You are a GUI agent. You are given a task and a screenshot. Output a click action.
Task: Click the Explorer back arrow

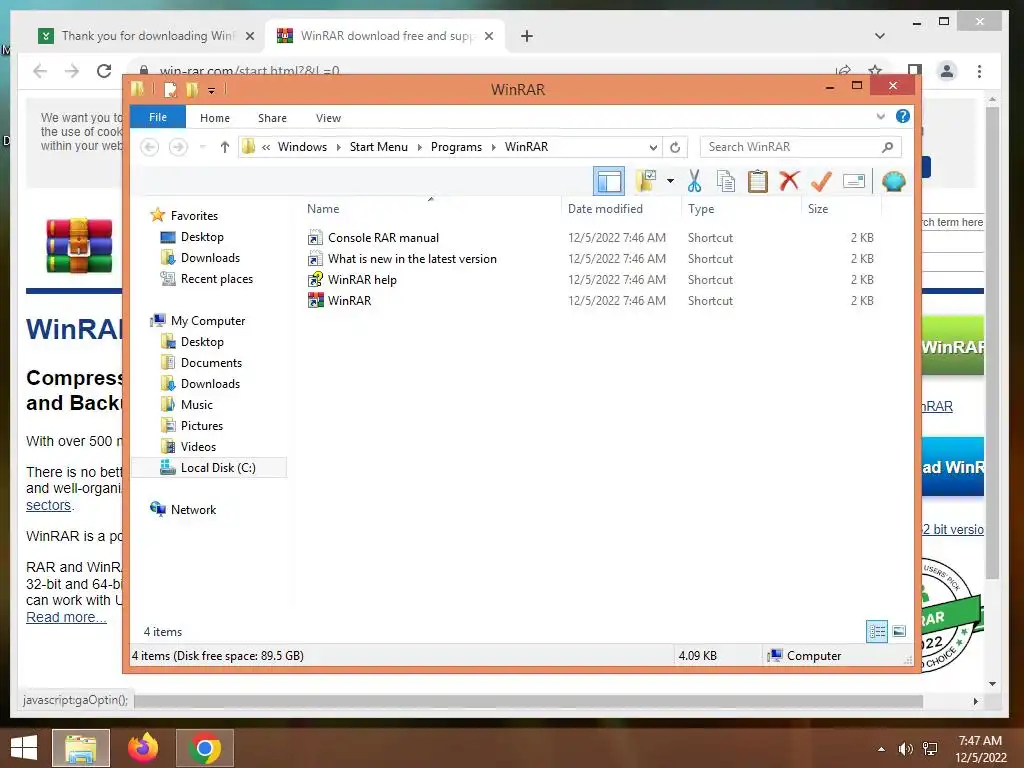(x=150, y=147)
